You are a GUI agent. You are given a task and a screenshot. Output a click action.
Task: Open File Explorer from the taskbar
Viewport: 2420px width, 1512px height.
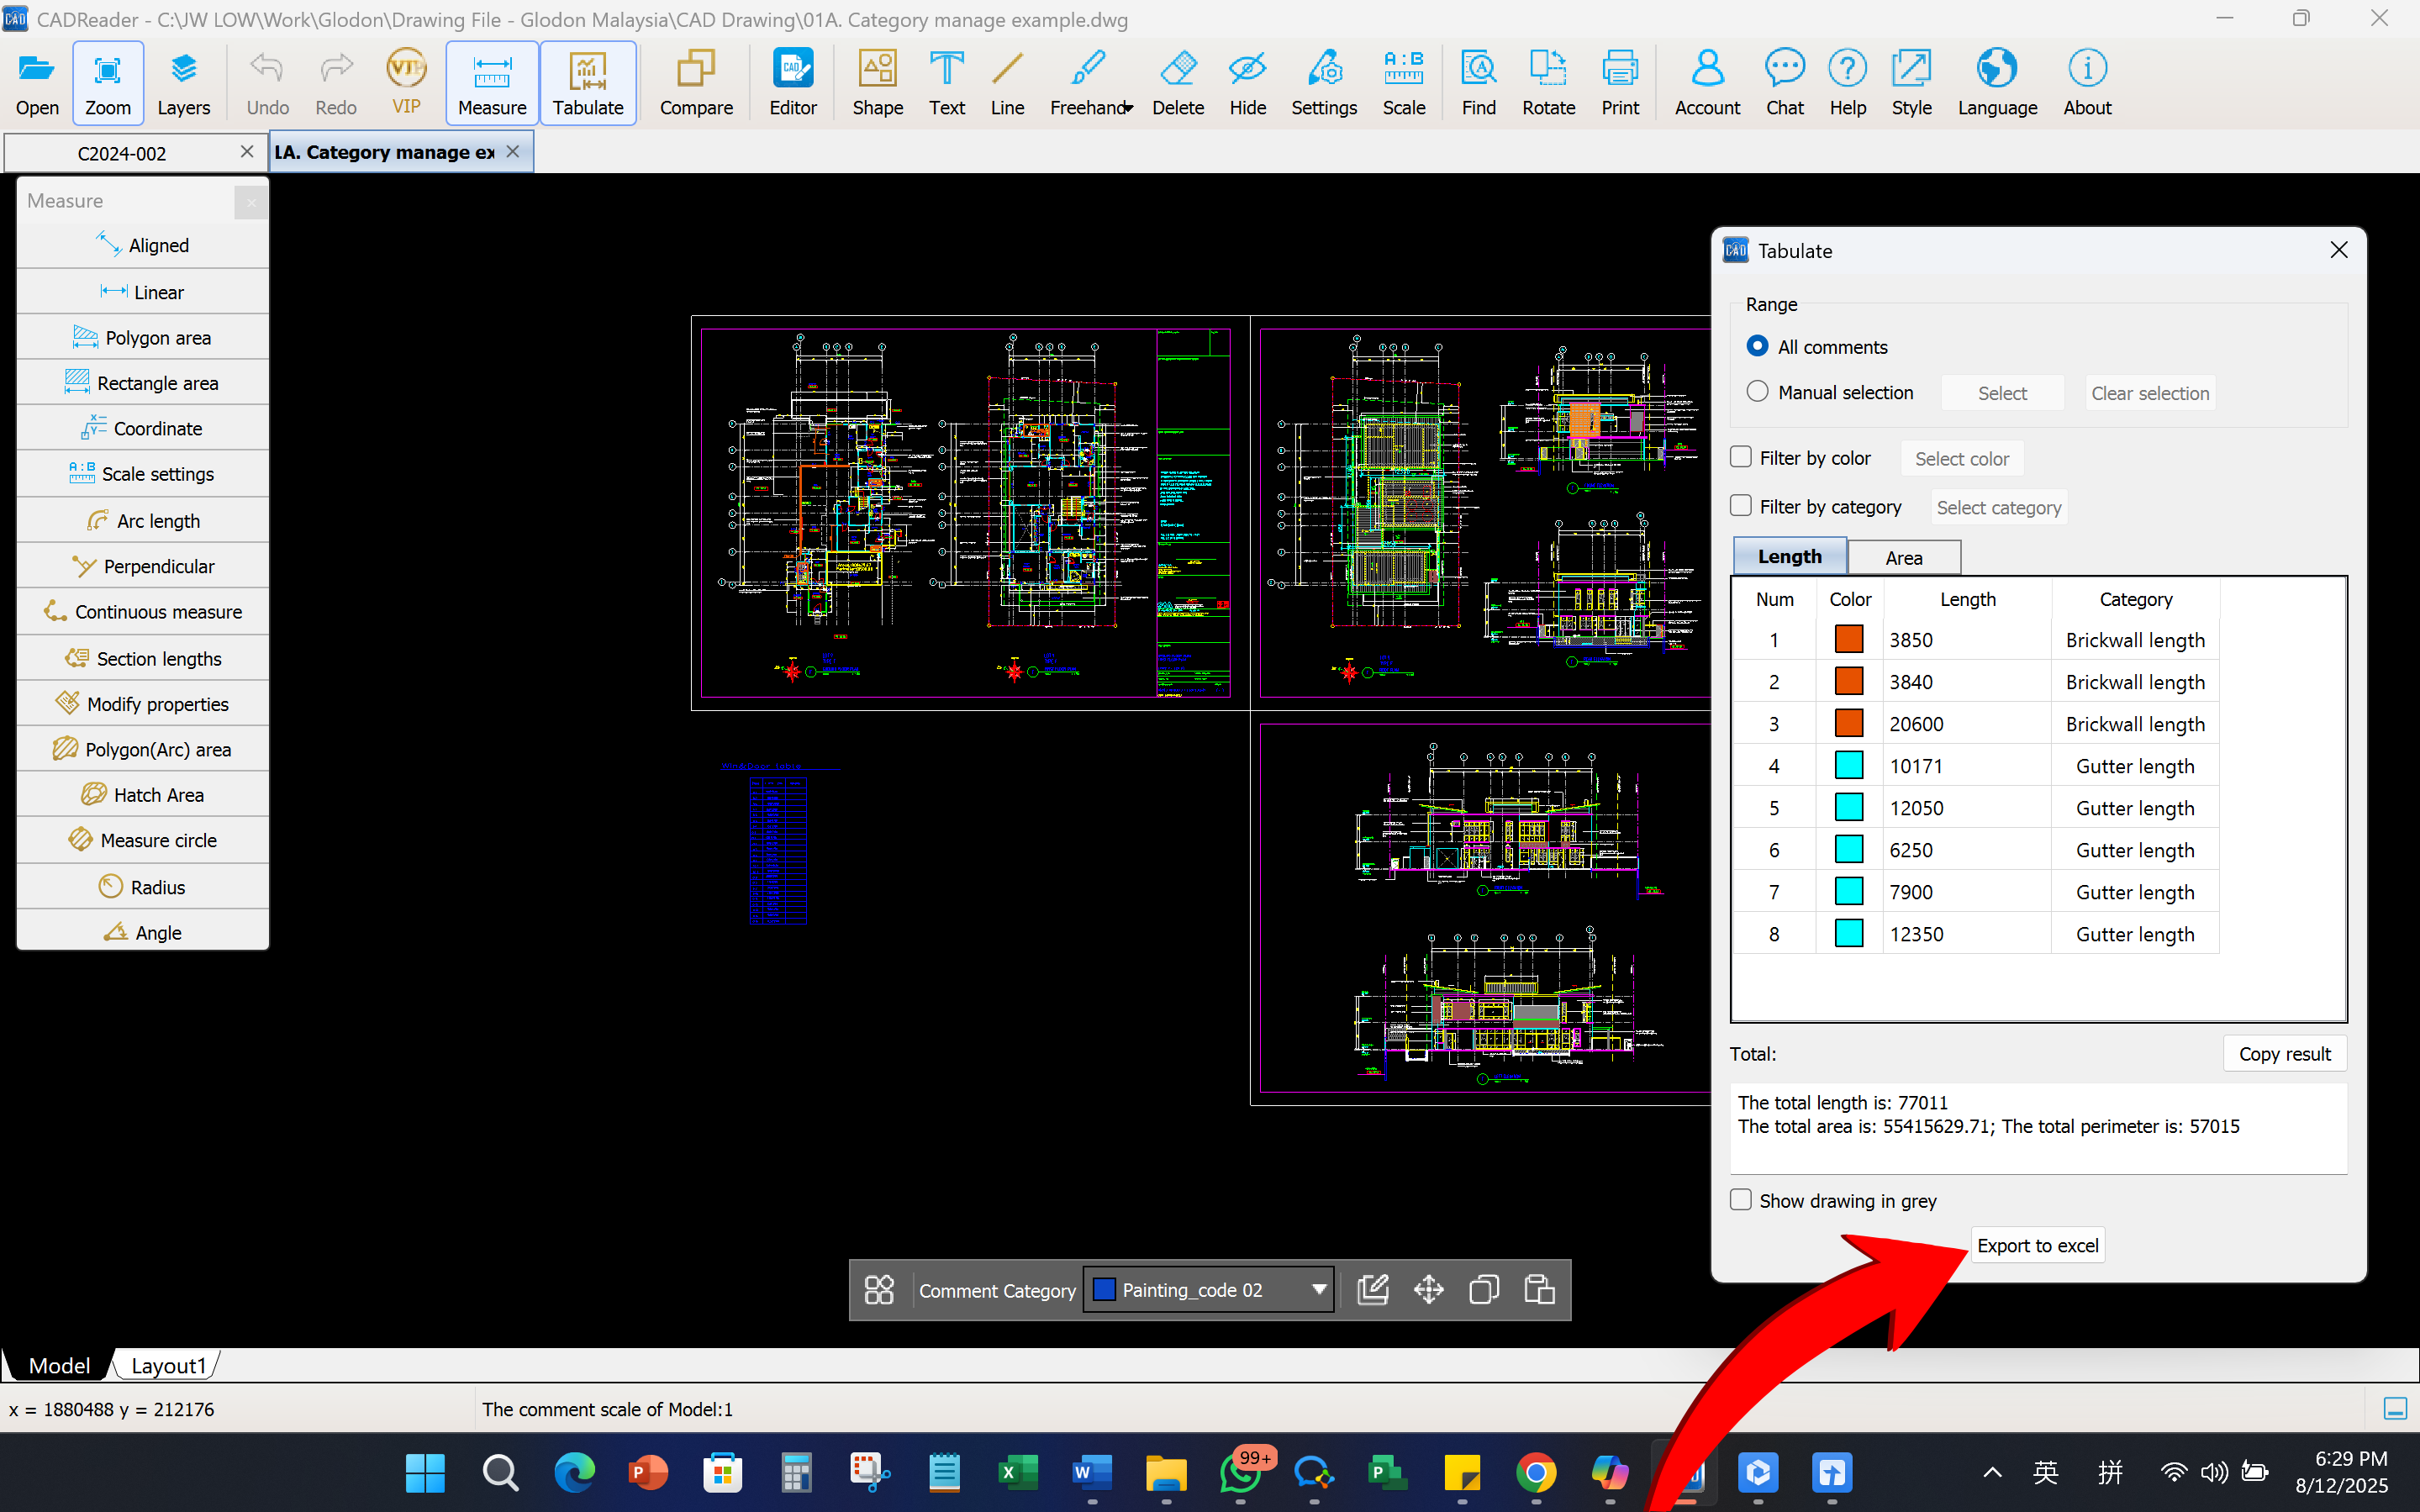[x=1165, y=1472]
